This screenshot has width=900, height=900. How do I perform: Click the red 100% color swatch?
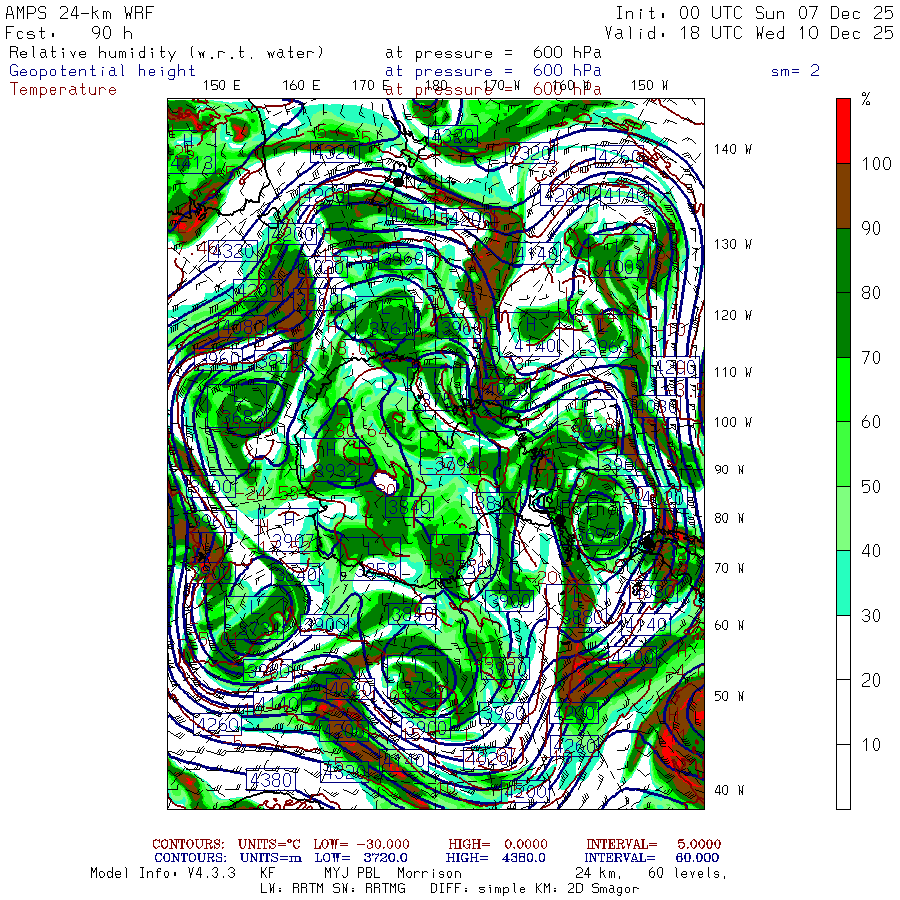pos(843,131)
